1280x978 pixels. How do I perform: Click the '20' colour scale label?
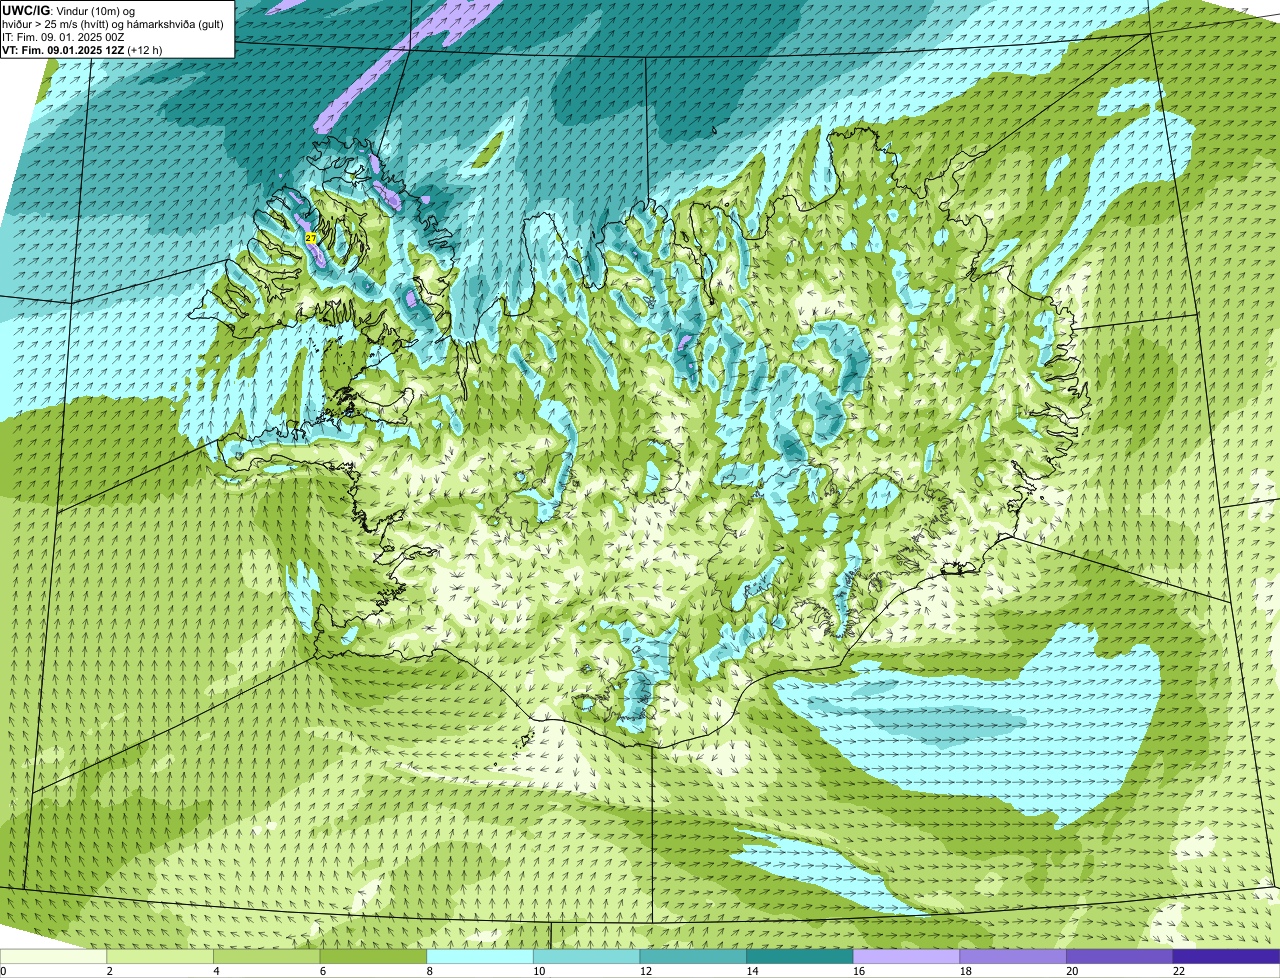[x=1072, y=971]
